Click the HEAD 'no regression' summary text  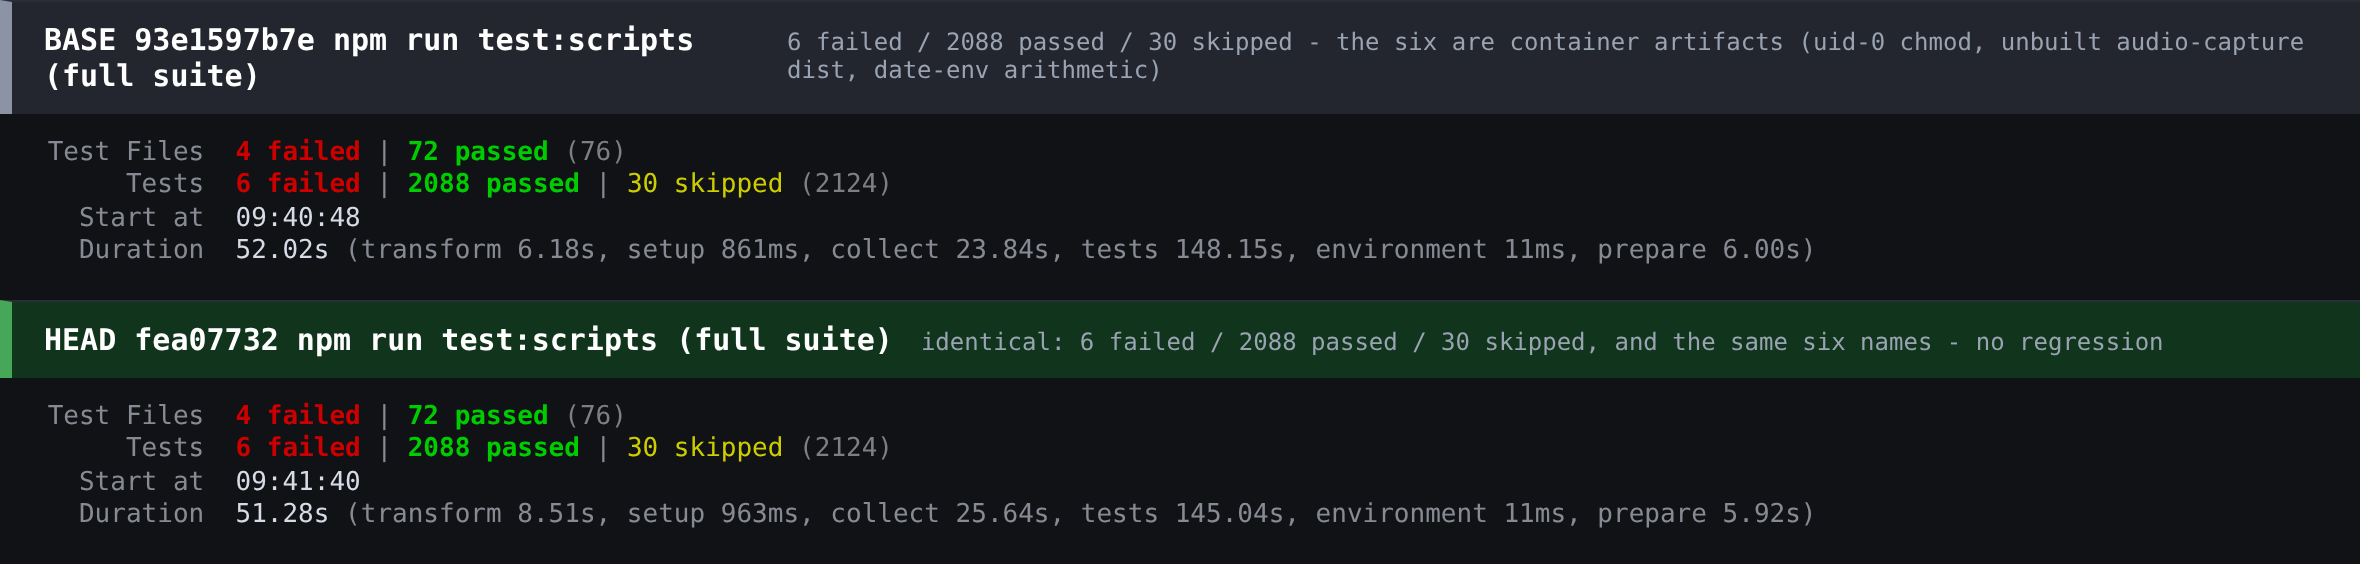click(1541, 342)
